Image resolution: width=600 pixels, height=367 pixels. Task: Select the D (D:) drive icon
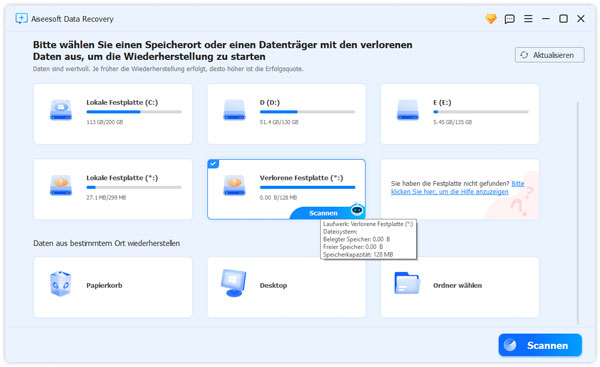pyautogui.click(x=234, y=111)
